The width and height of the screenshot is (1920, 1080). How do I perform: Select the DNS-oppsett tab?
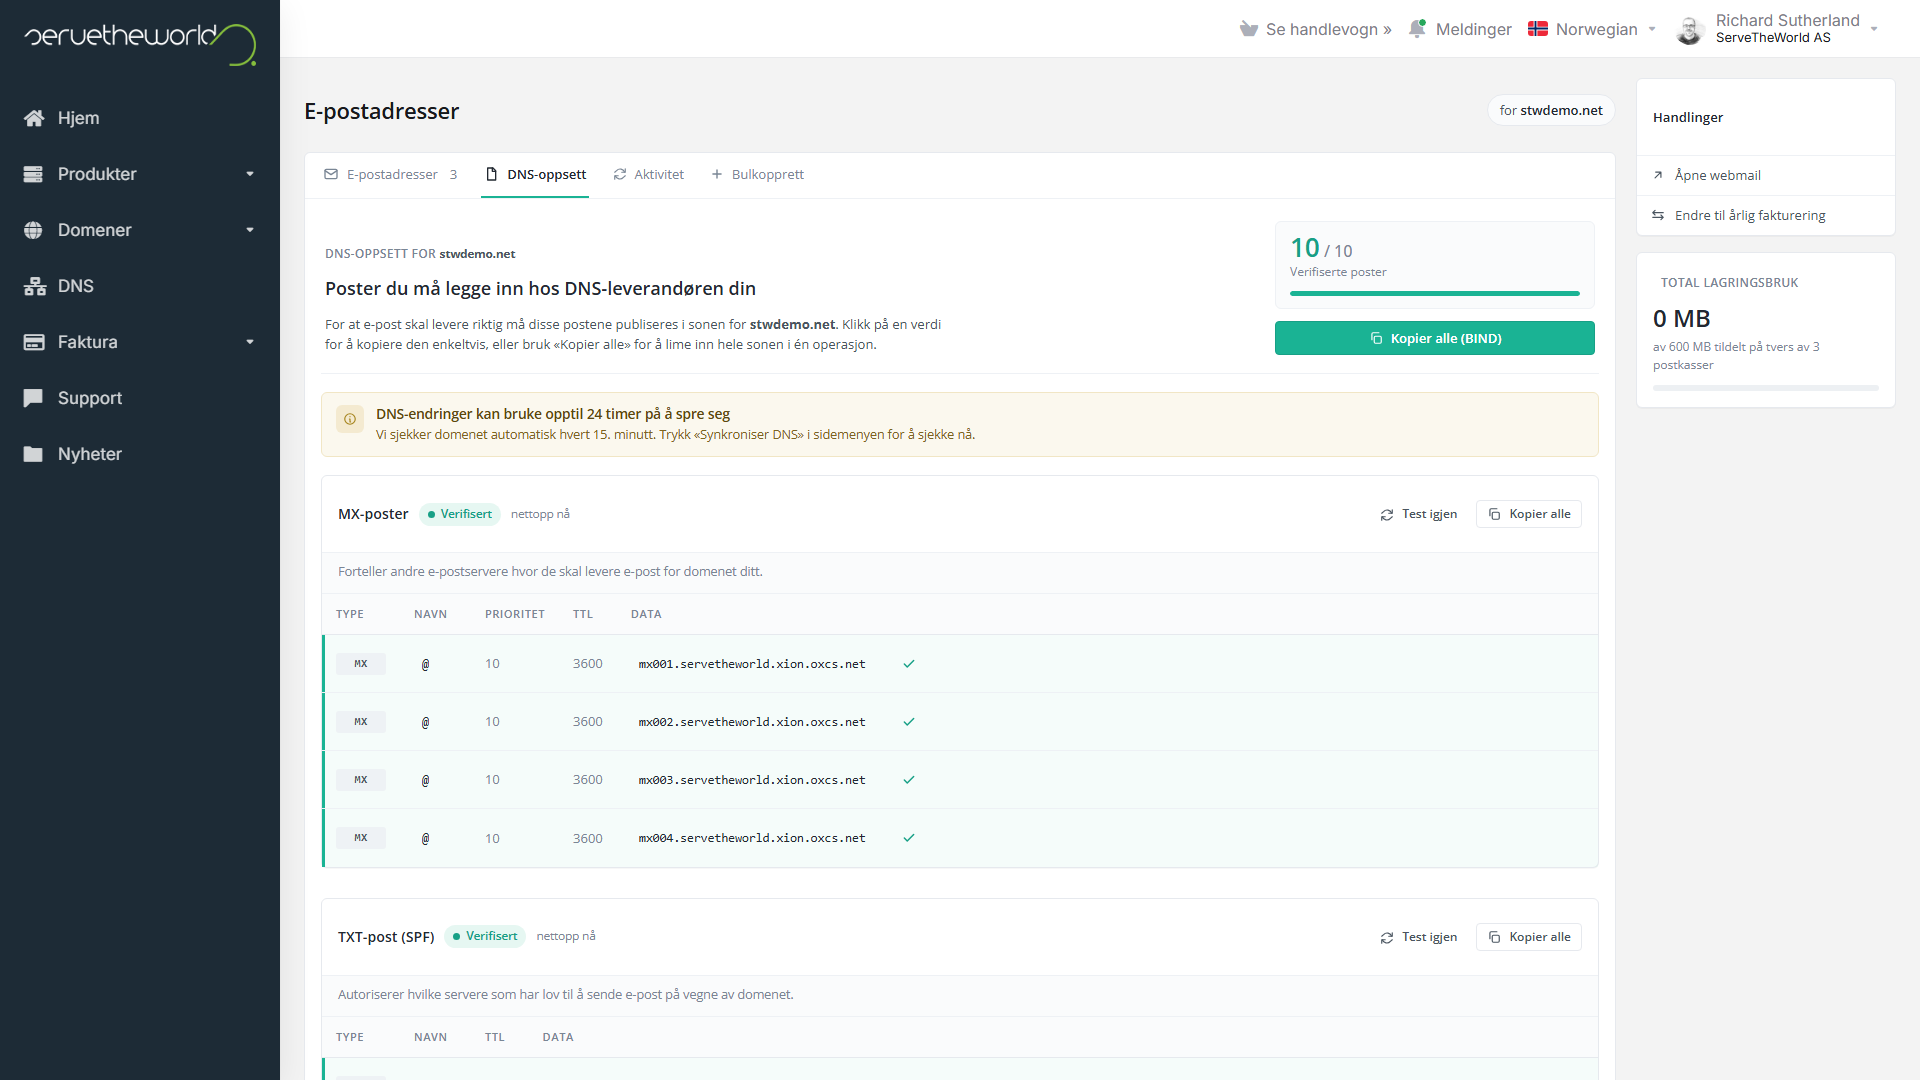535,174
